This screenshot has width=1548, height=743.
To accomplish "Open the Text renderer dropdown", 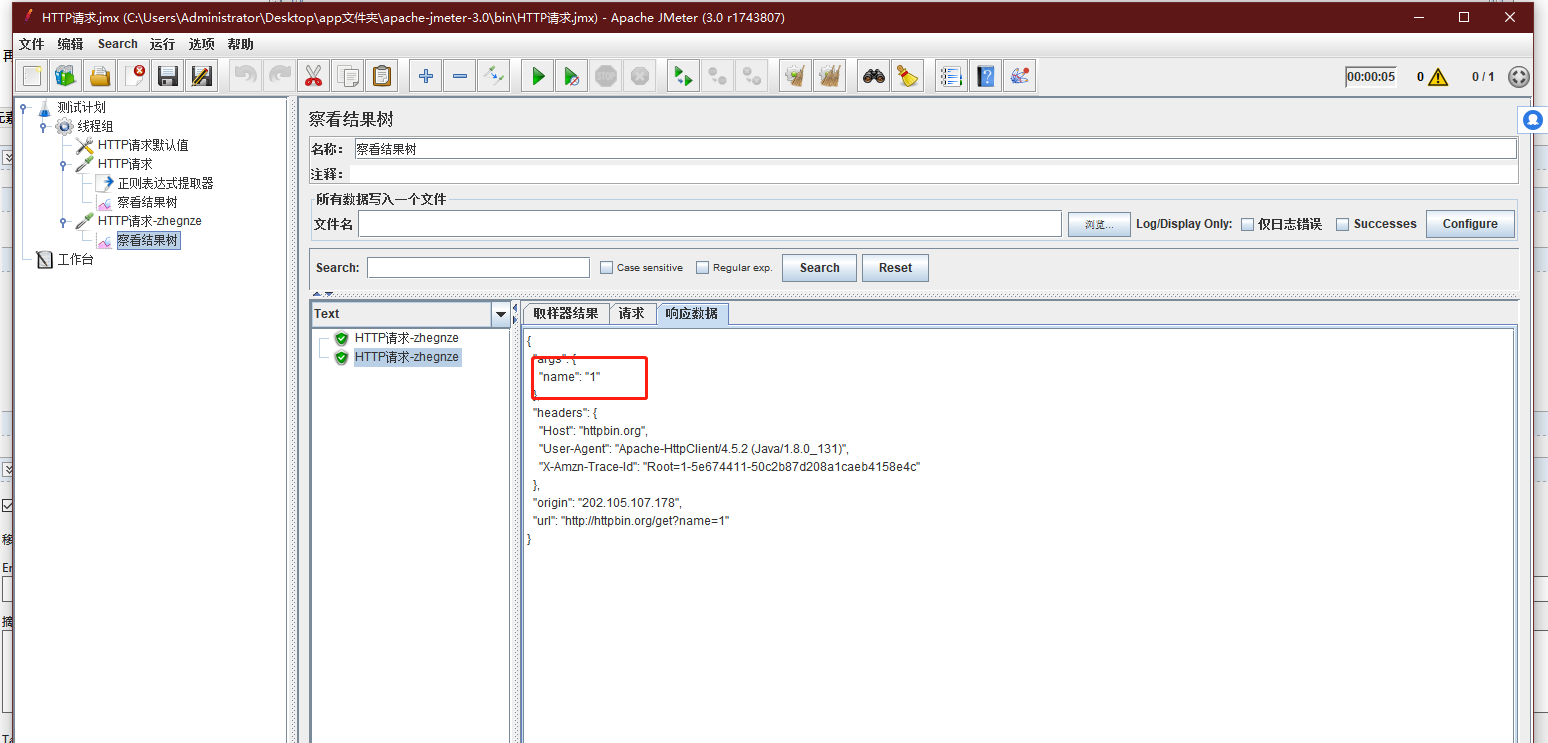I will [x=501, y=314].
